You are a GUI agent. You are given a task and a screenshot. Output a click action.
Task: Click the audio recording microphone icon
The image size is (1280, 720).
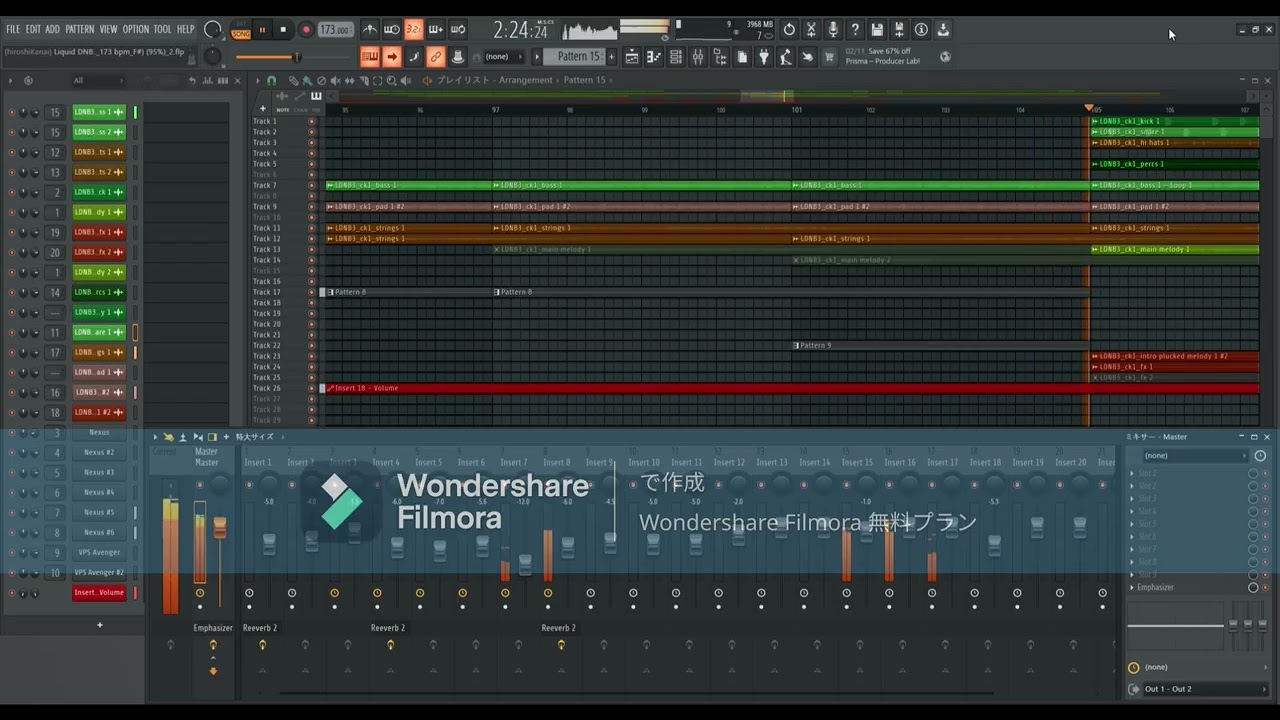(833, 29)
